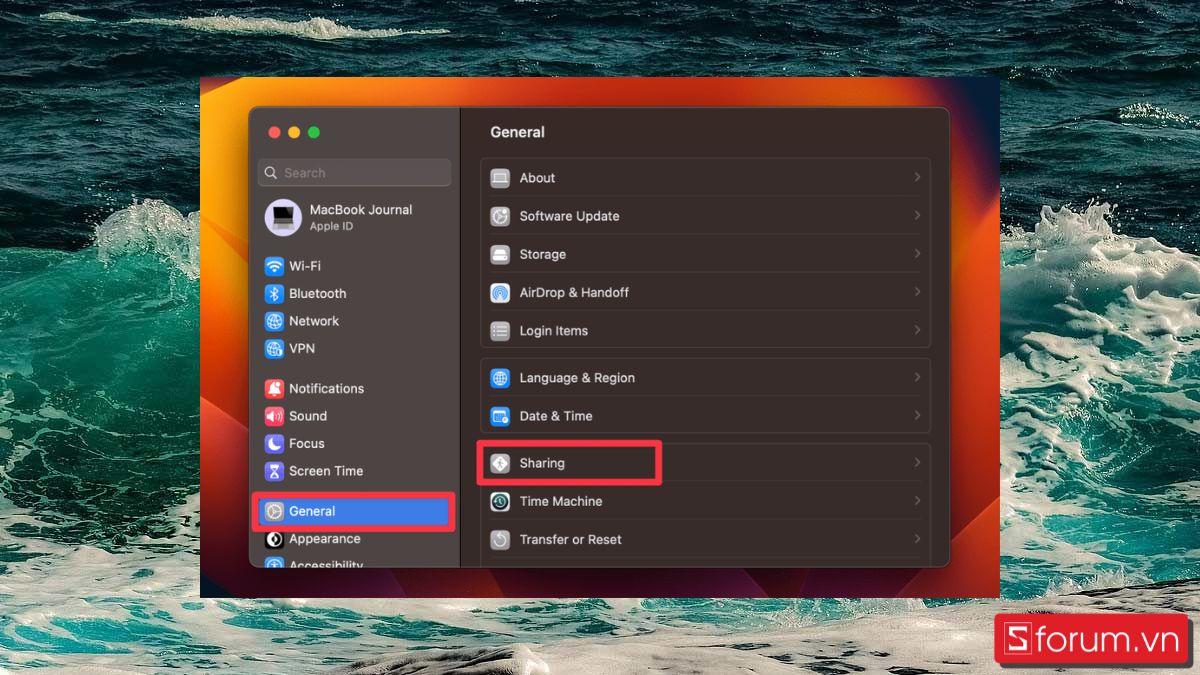The width and height of the screenshot is (1200, 675).
Task: Expand the Storage disclosure arrow
Action: pyautogui.click(x=917, y=254)
